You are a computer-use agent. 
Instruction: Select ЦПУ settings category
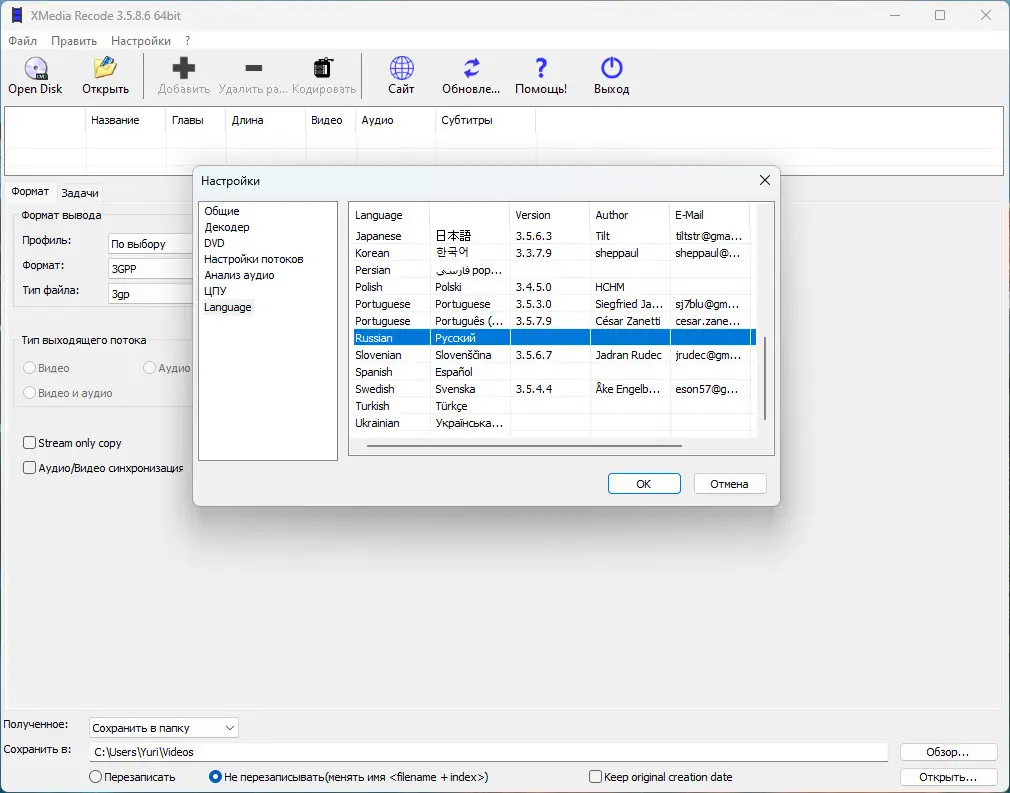click(215, 291)
